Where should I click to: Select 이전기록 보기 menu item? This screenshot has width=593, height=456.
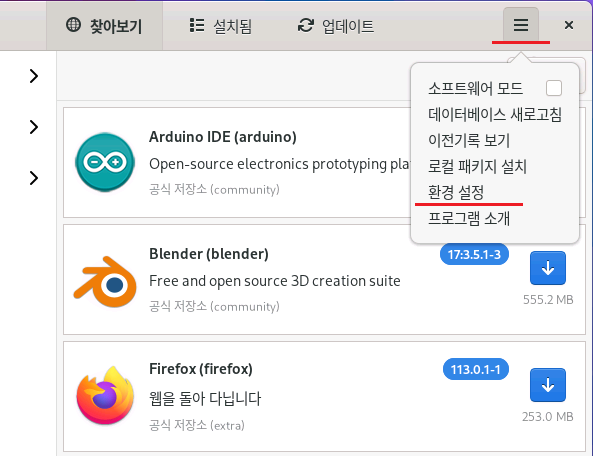[x=469, y=140]
